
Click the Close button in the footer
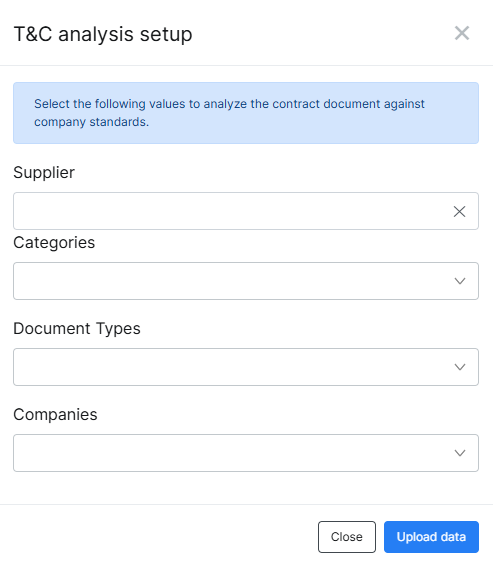[347, 537]
